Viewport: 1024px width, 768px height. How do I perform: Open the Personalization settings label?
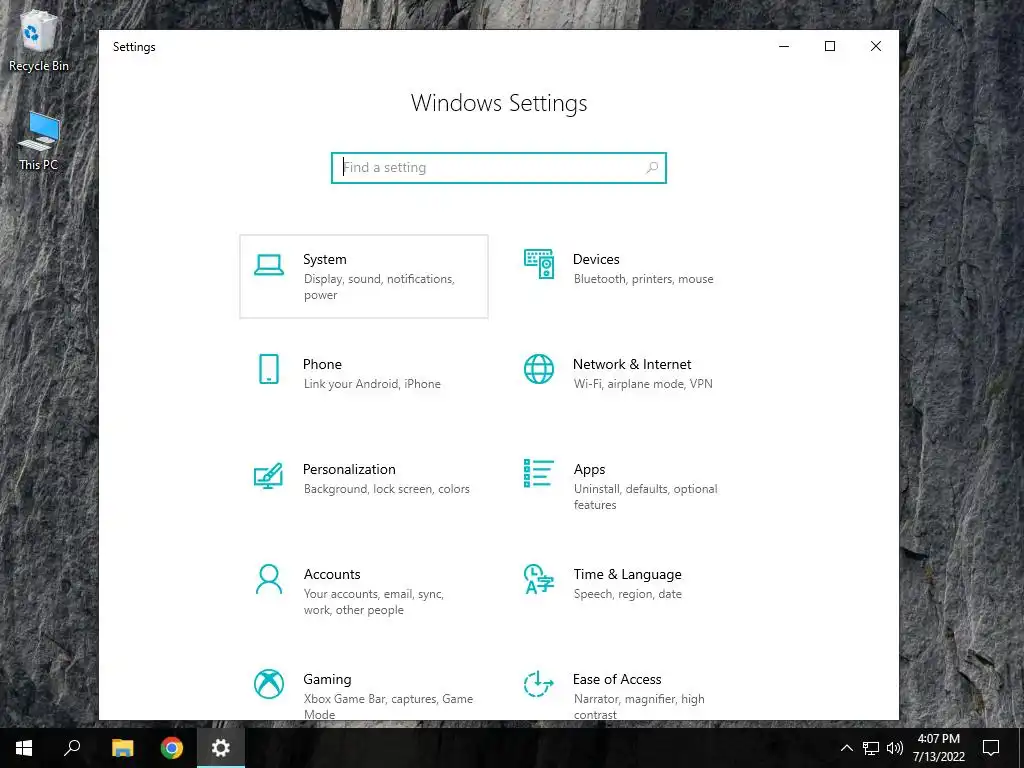tap(349, 470)
